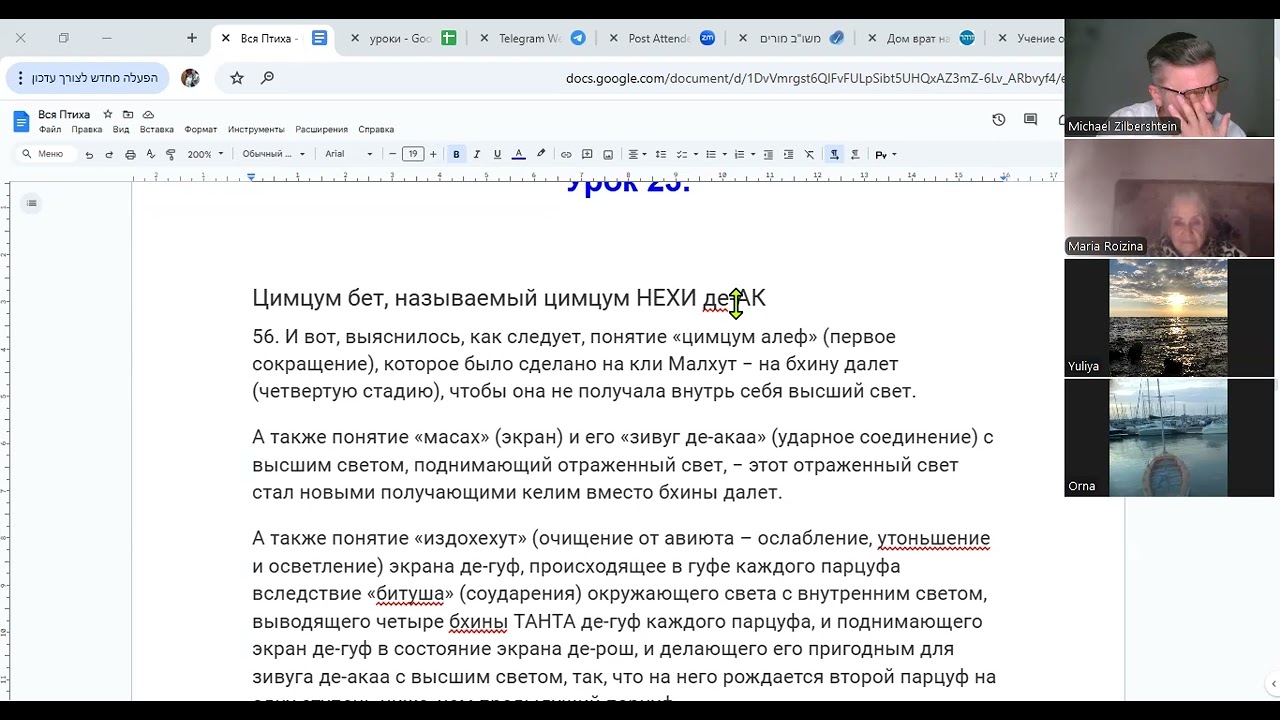Click the zoom magnifier in address bar
The image size is (1280, 720).
click(x=267, y=78)
